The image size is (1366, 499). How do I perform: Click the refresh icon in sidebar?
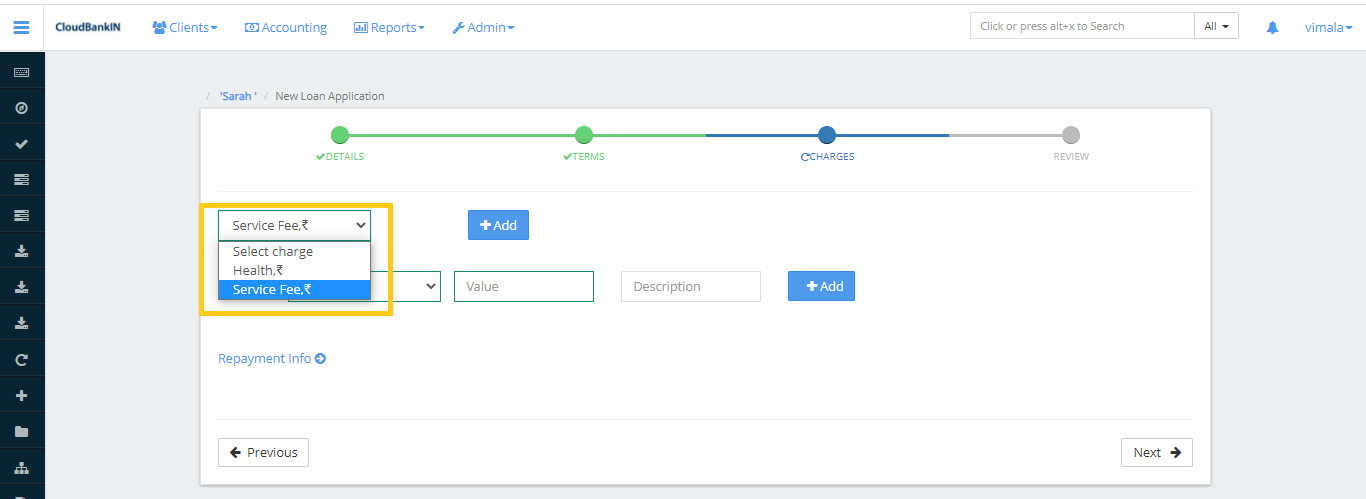21,360
